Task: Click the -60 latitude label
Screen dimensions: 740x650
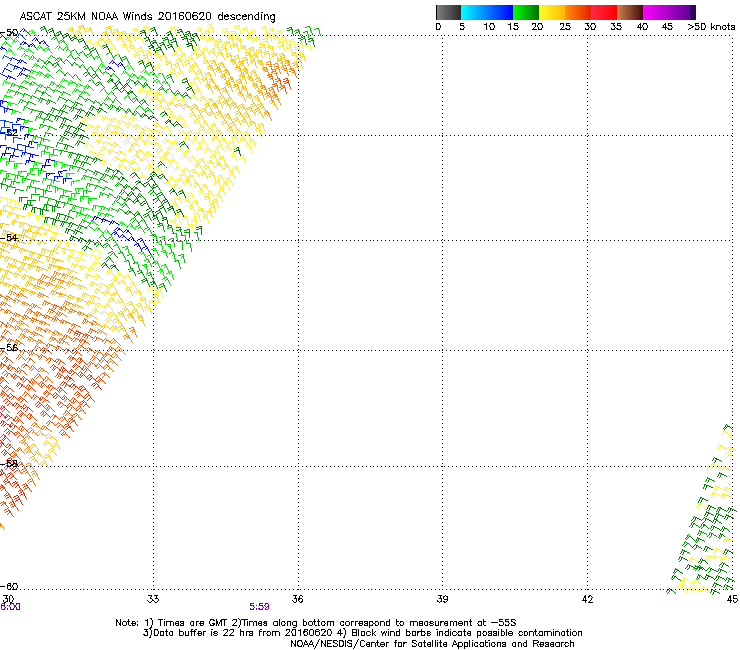Action: point(10,586)
